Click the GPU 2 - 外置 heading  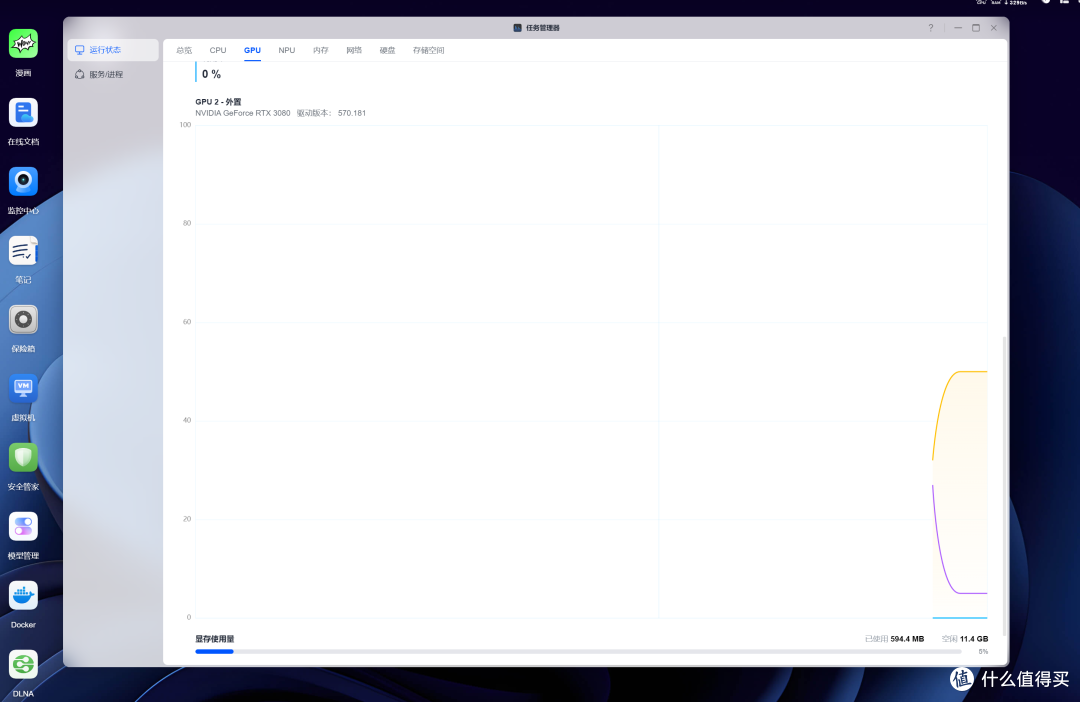(x=218, y=102)
